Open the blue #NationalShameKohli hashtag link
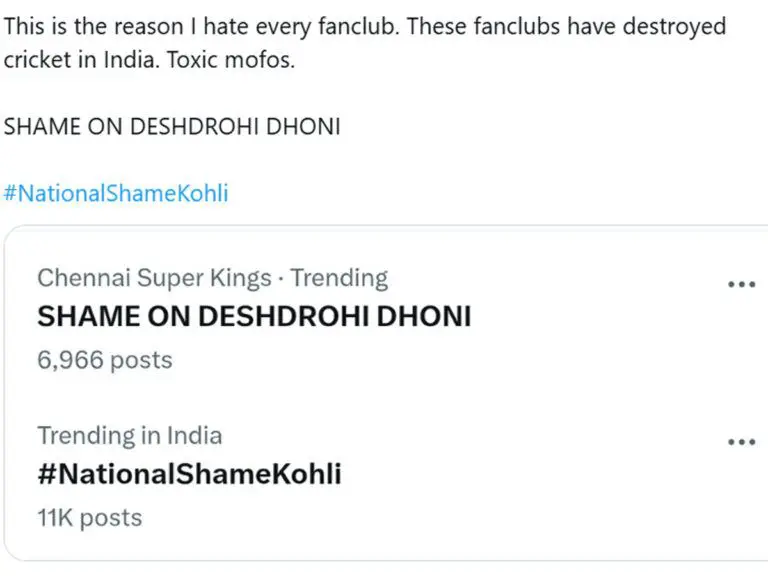The width and height of the screenshot is (768, 576). [x=116, y=193]
